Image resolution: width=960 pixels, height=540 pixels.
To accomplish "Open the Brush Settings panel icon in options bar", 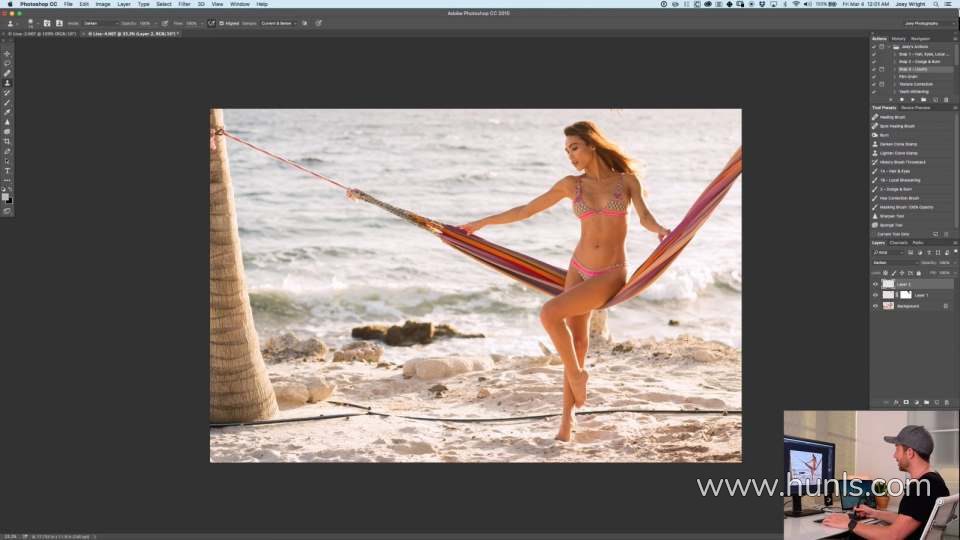I will point(47,23).
